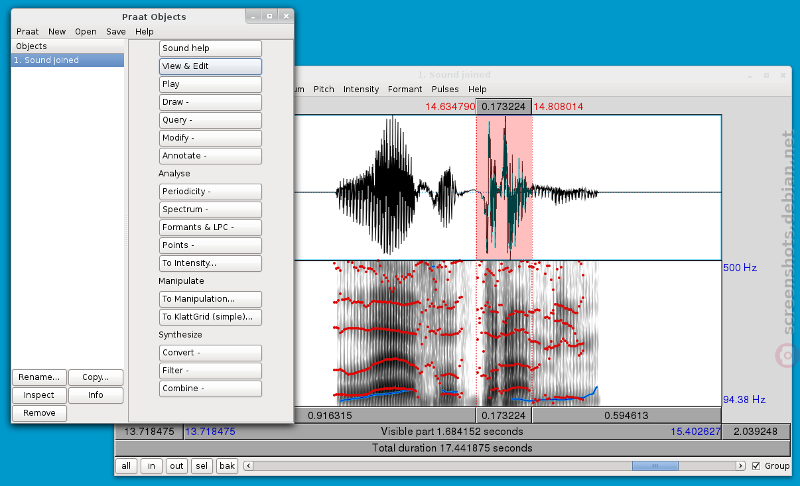Play the 0.594613 segment after selection
Image resolution: width=800 pixels, height=486 pixels.
click(627, 416)
